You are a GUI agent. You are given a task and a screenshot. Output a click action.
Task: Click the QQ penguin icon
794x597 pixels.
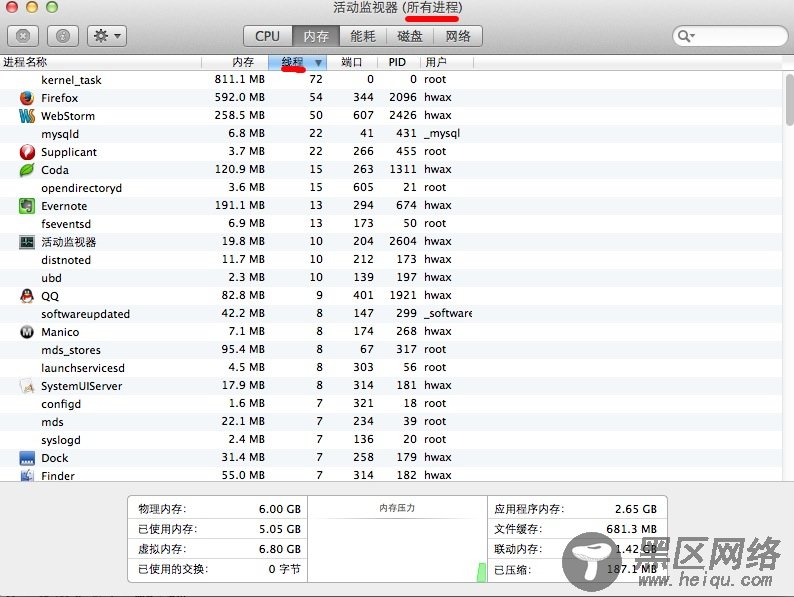tap(27, 296)
